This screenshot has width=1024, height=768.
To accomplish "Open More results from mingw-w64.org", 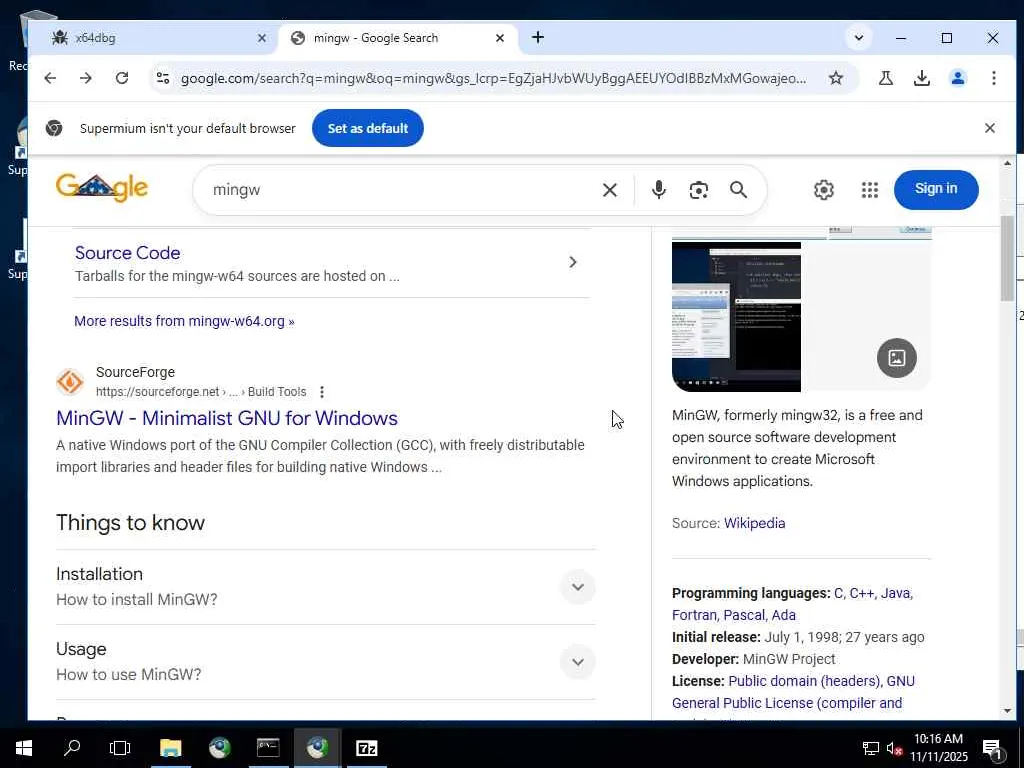I will pos(184,321).
